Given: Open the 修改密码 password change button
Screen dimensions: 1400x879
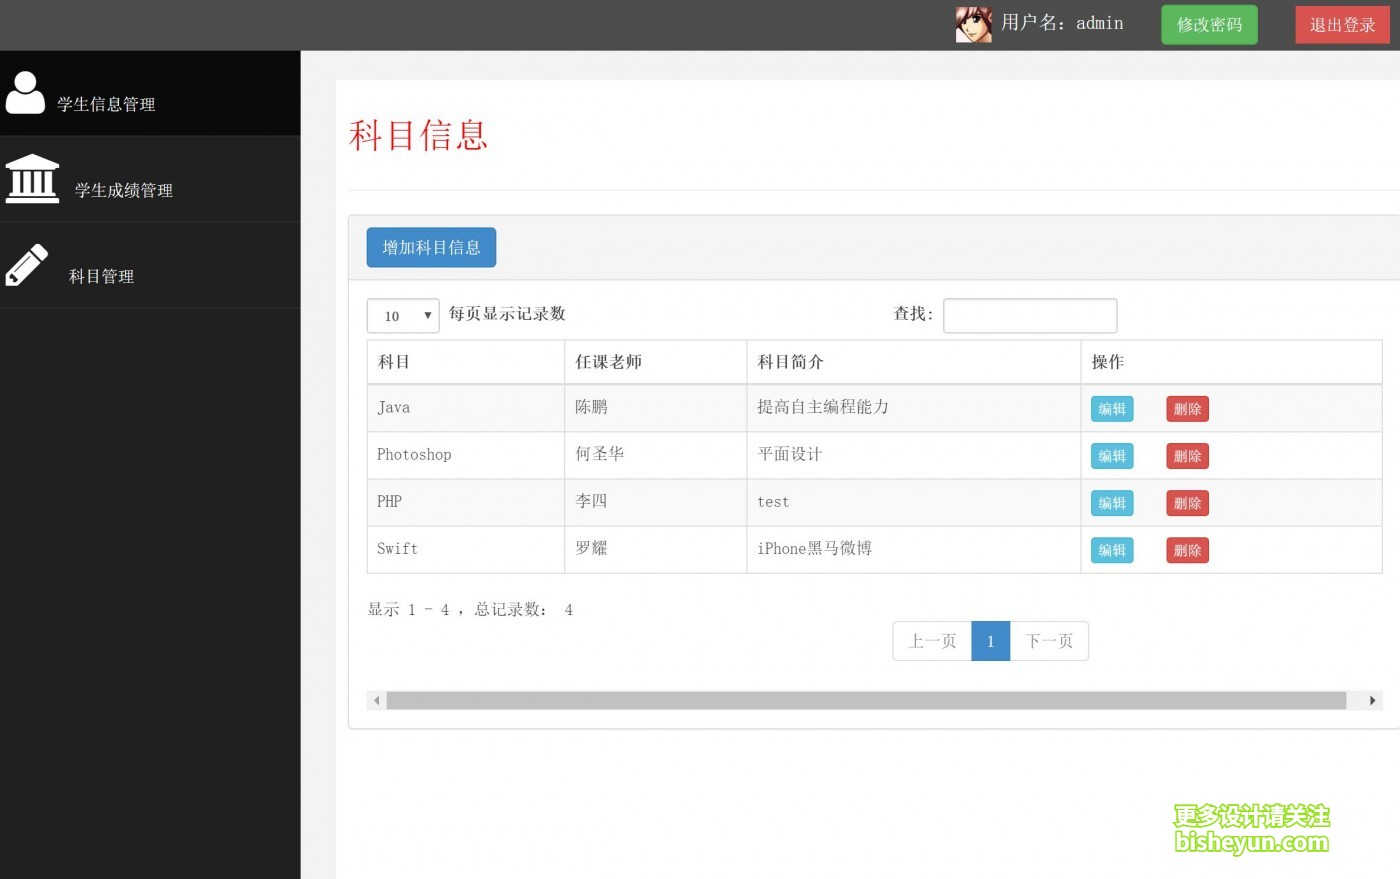Looking at the screenshot, I should coord(1209,24).
